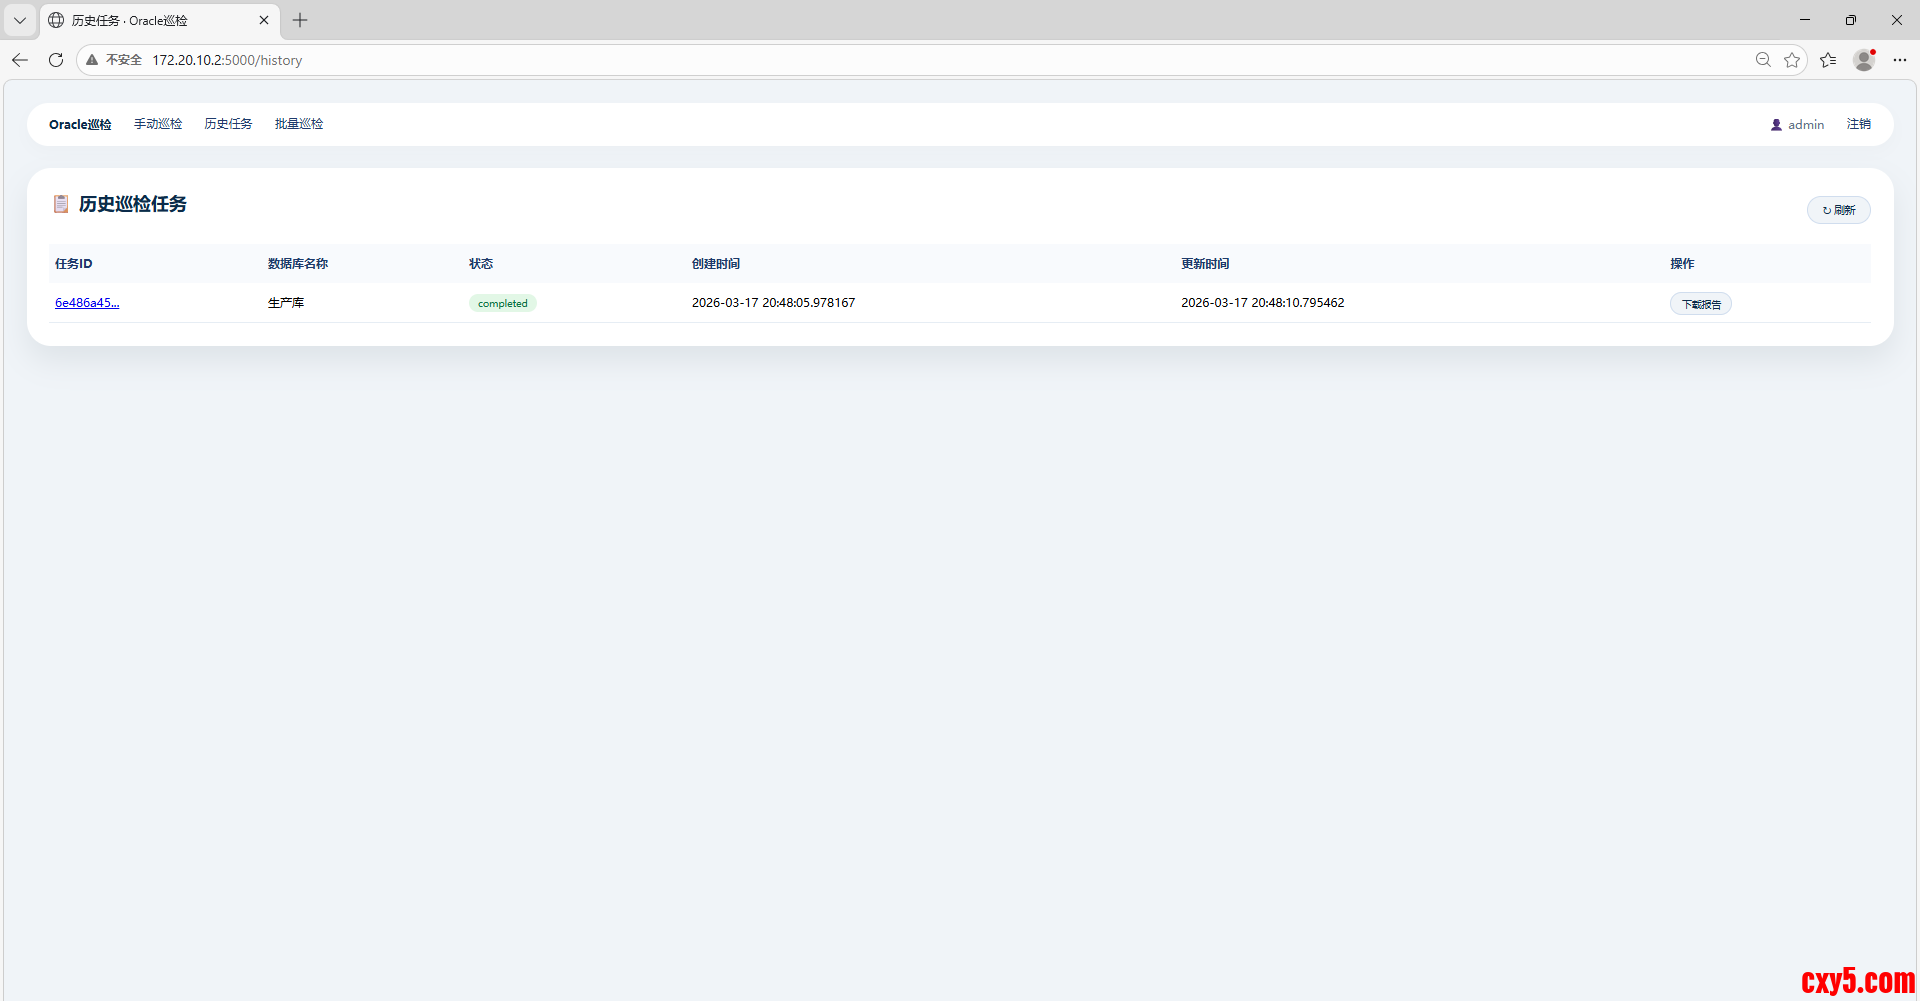The width and height of the screenshot is (1920, 1001).
Task: Open the tab search dropdown arrow
Action: pyautogui.click(x=20, y=20)
